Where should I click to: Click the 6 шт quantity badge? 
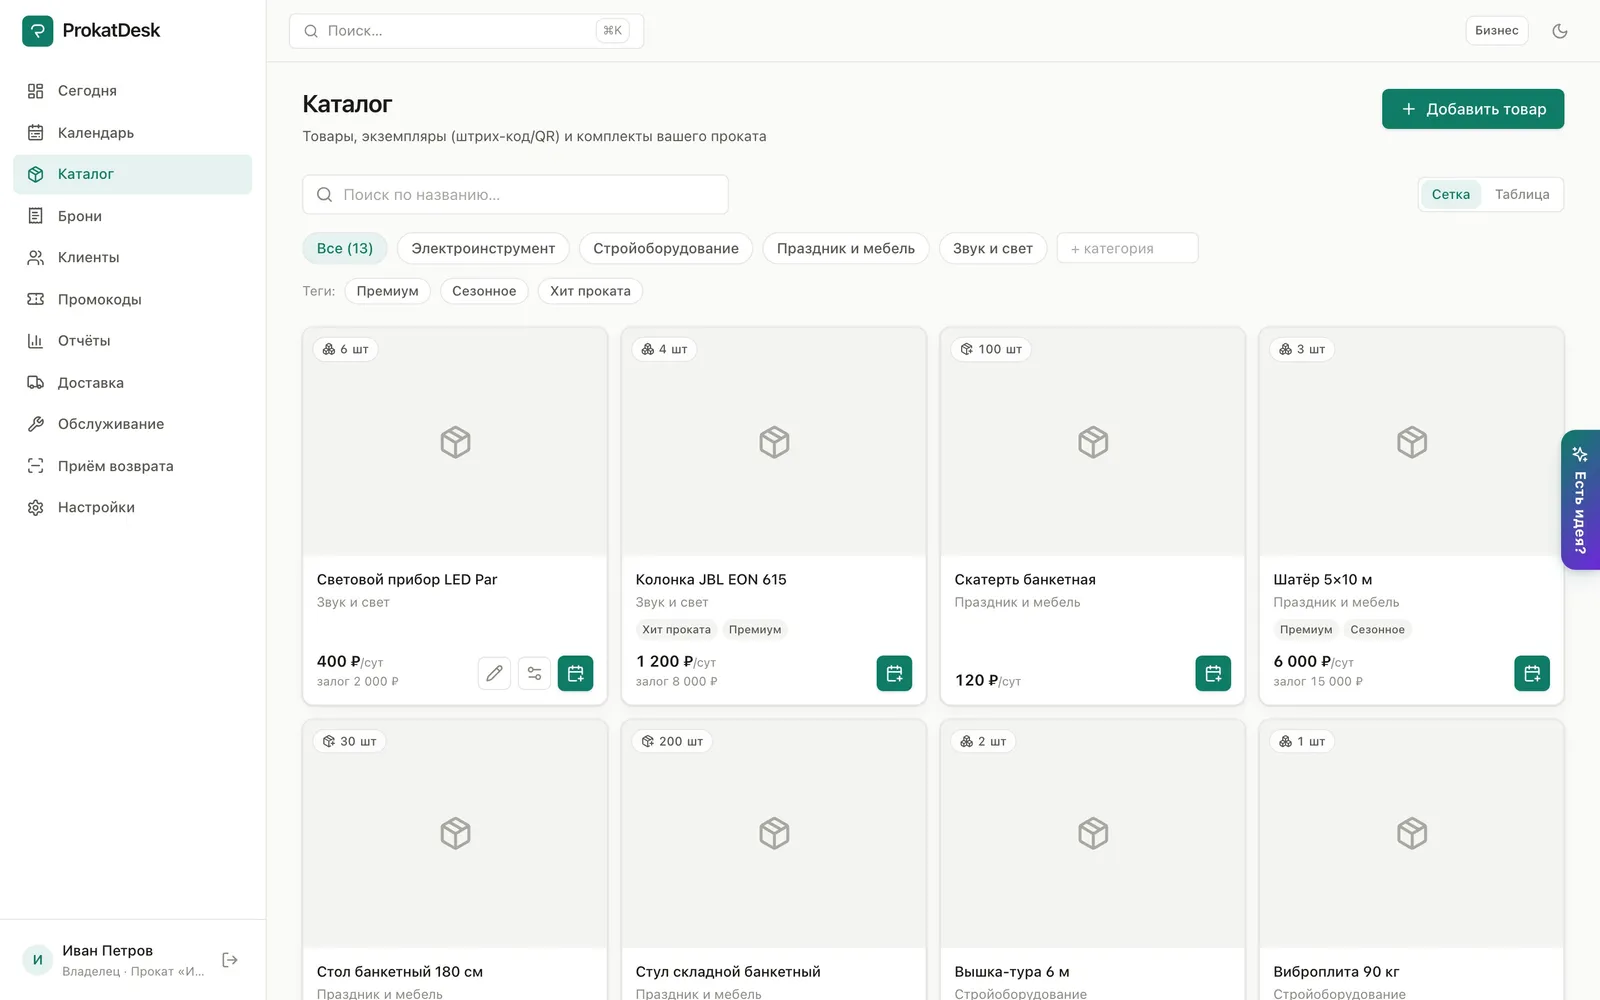click(346, 349)
